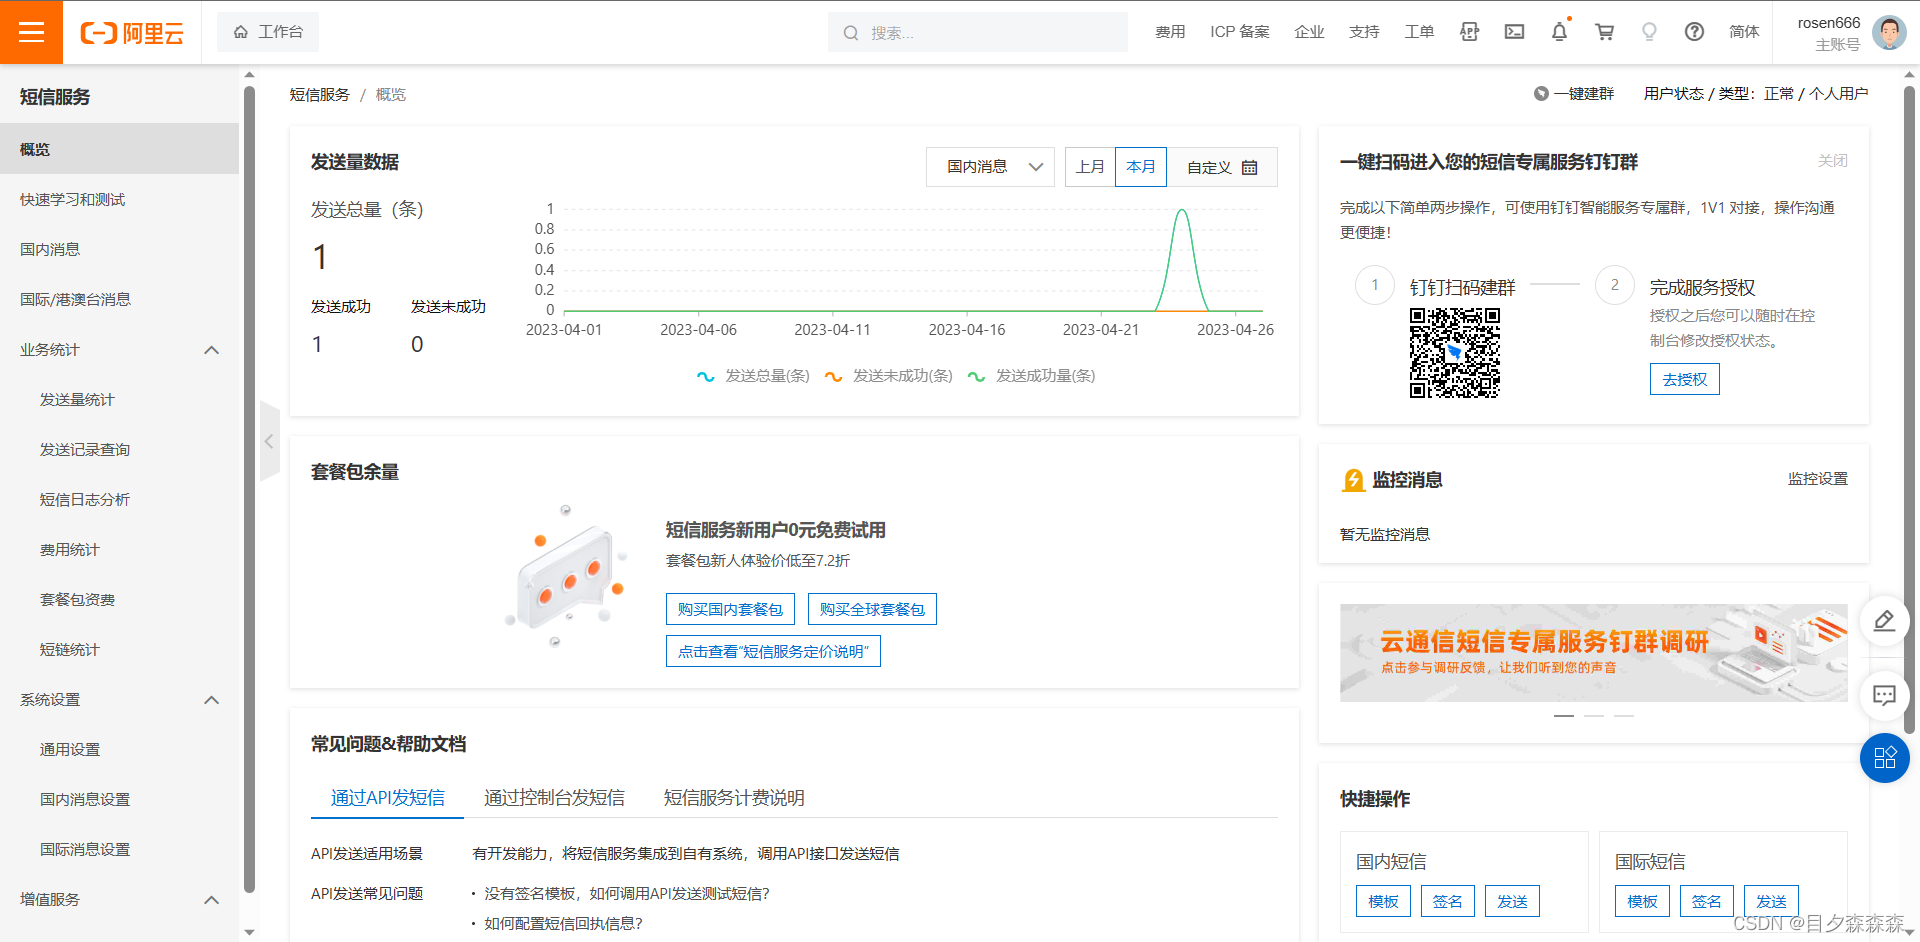Open the CloudShell terminal icon

[x=1514, y=32]
